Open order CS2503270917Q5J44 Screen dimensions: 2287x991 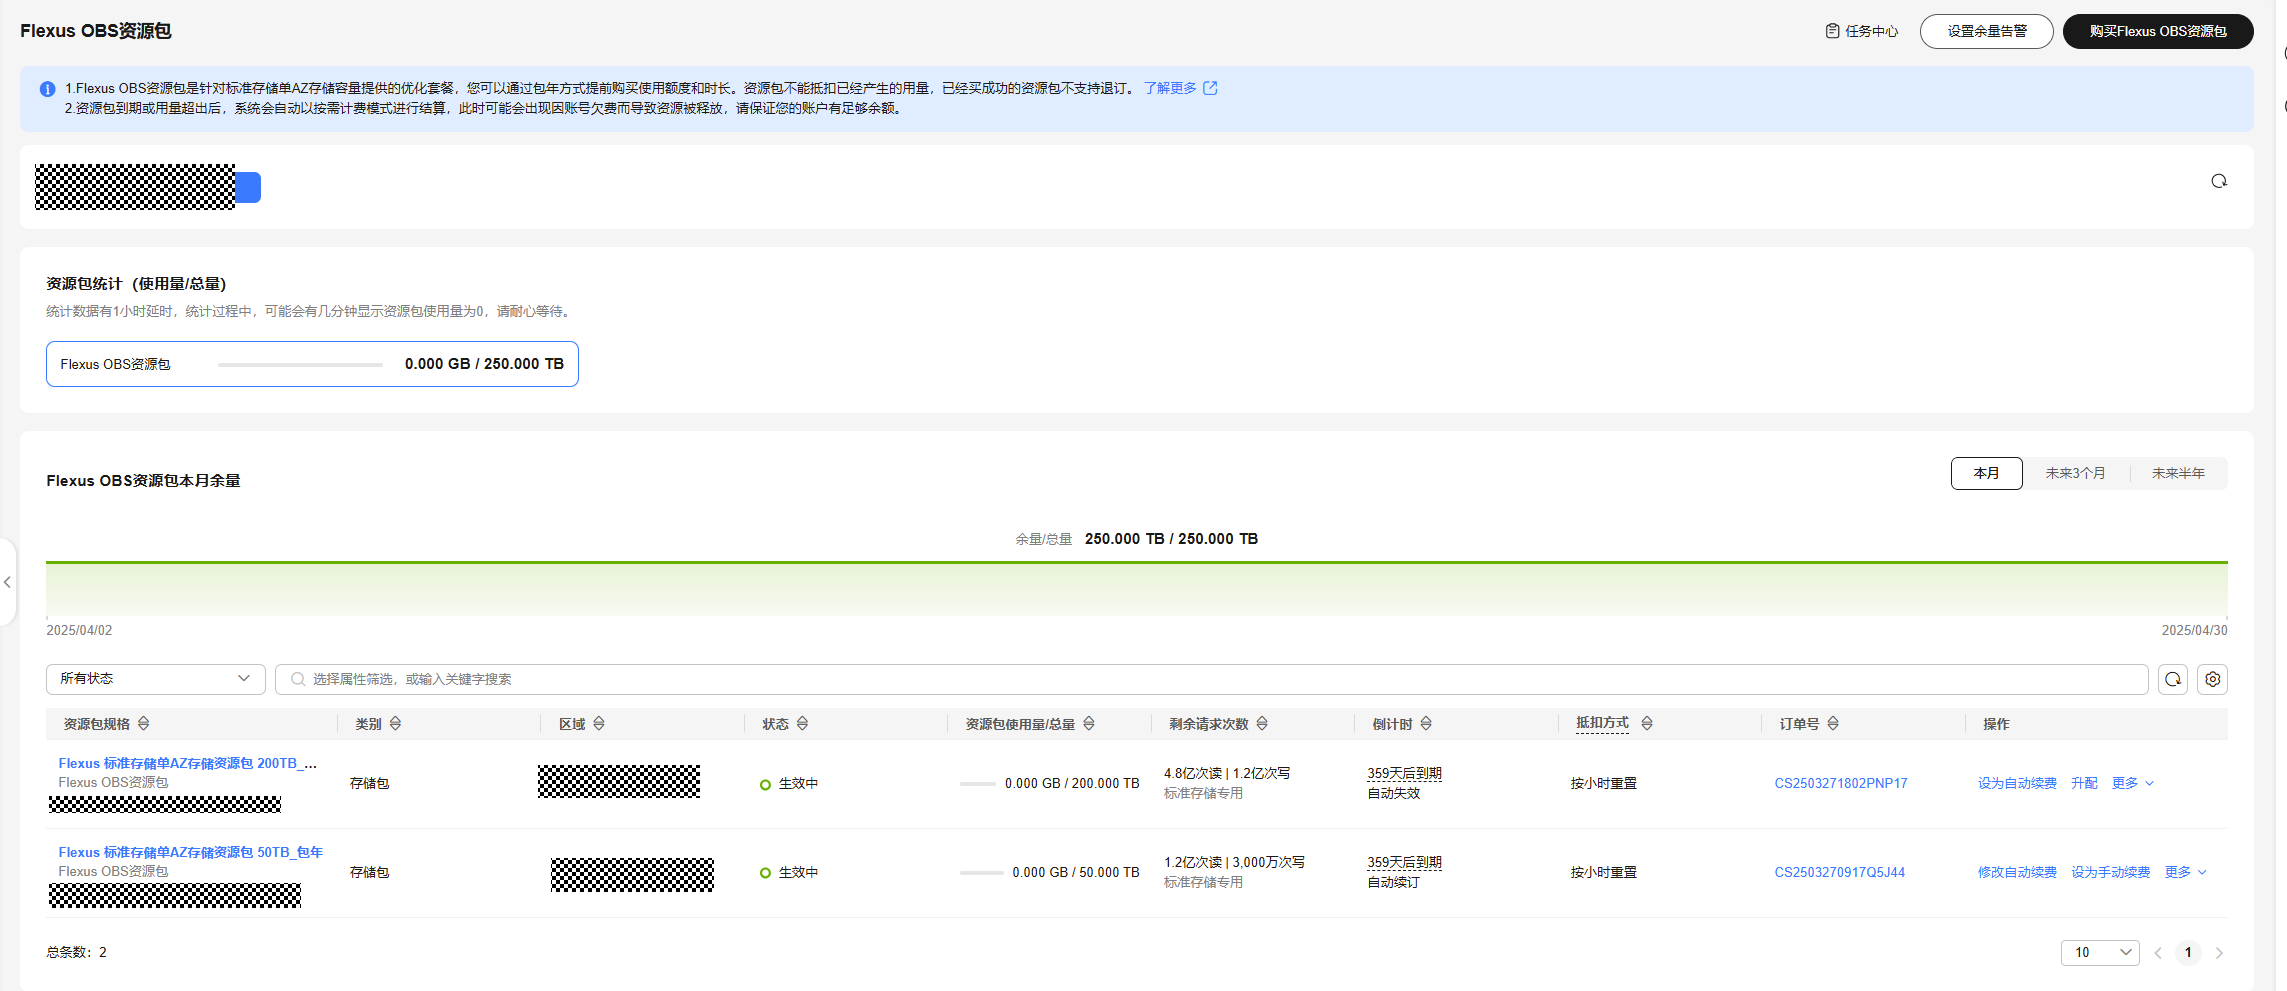coord(1839,872)
